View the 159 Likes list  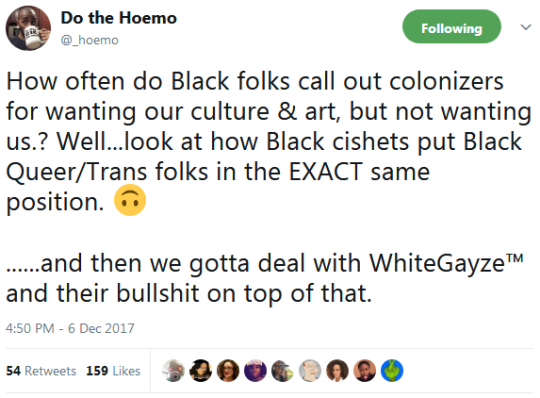point(113,371)
